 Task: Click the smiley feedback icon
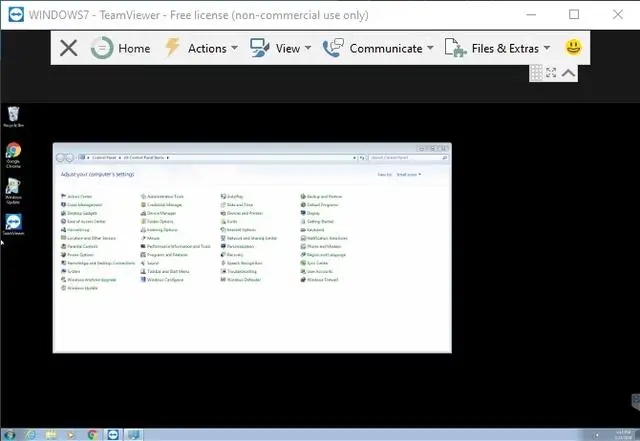pos(573,47)
